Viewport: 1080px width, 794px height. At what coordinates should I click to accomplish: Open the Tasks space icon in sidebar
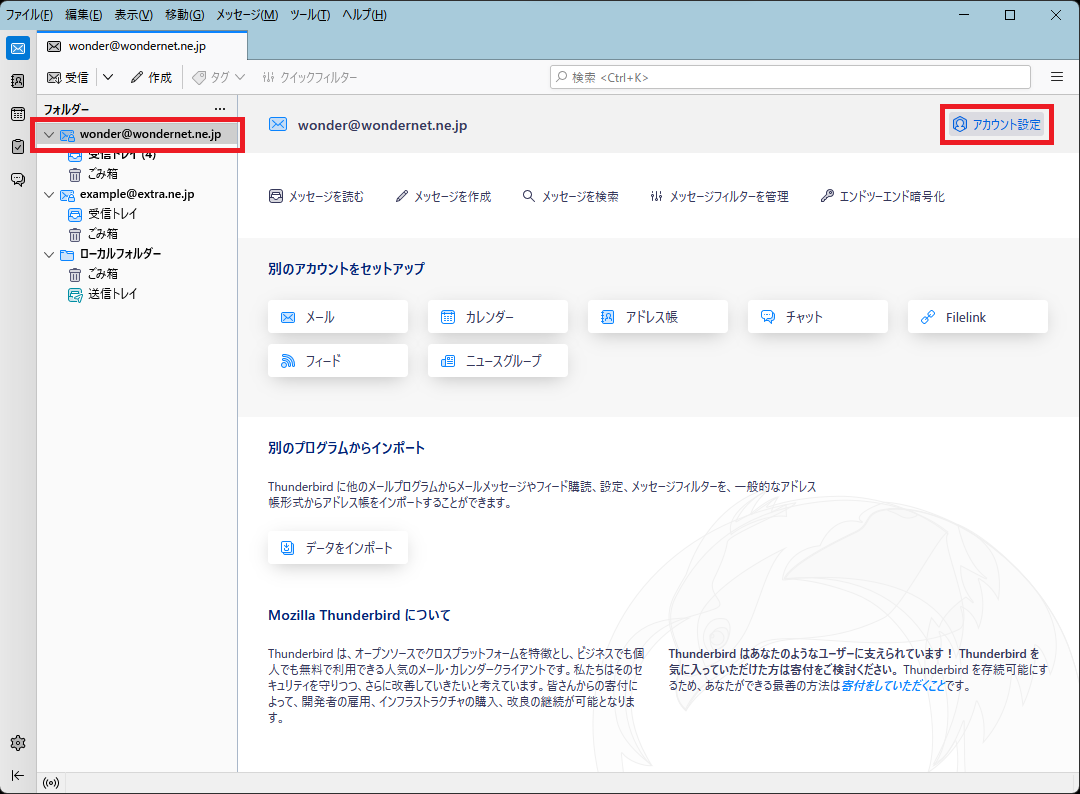tap(18, 147)
